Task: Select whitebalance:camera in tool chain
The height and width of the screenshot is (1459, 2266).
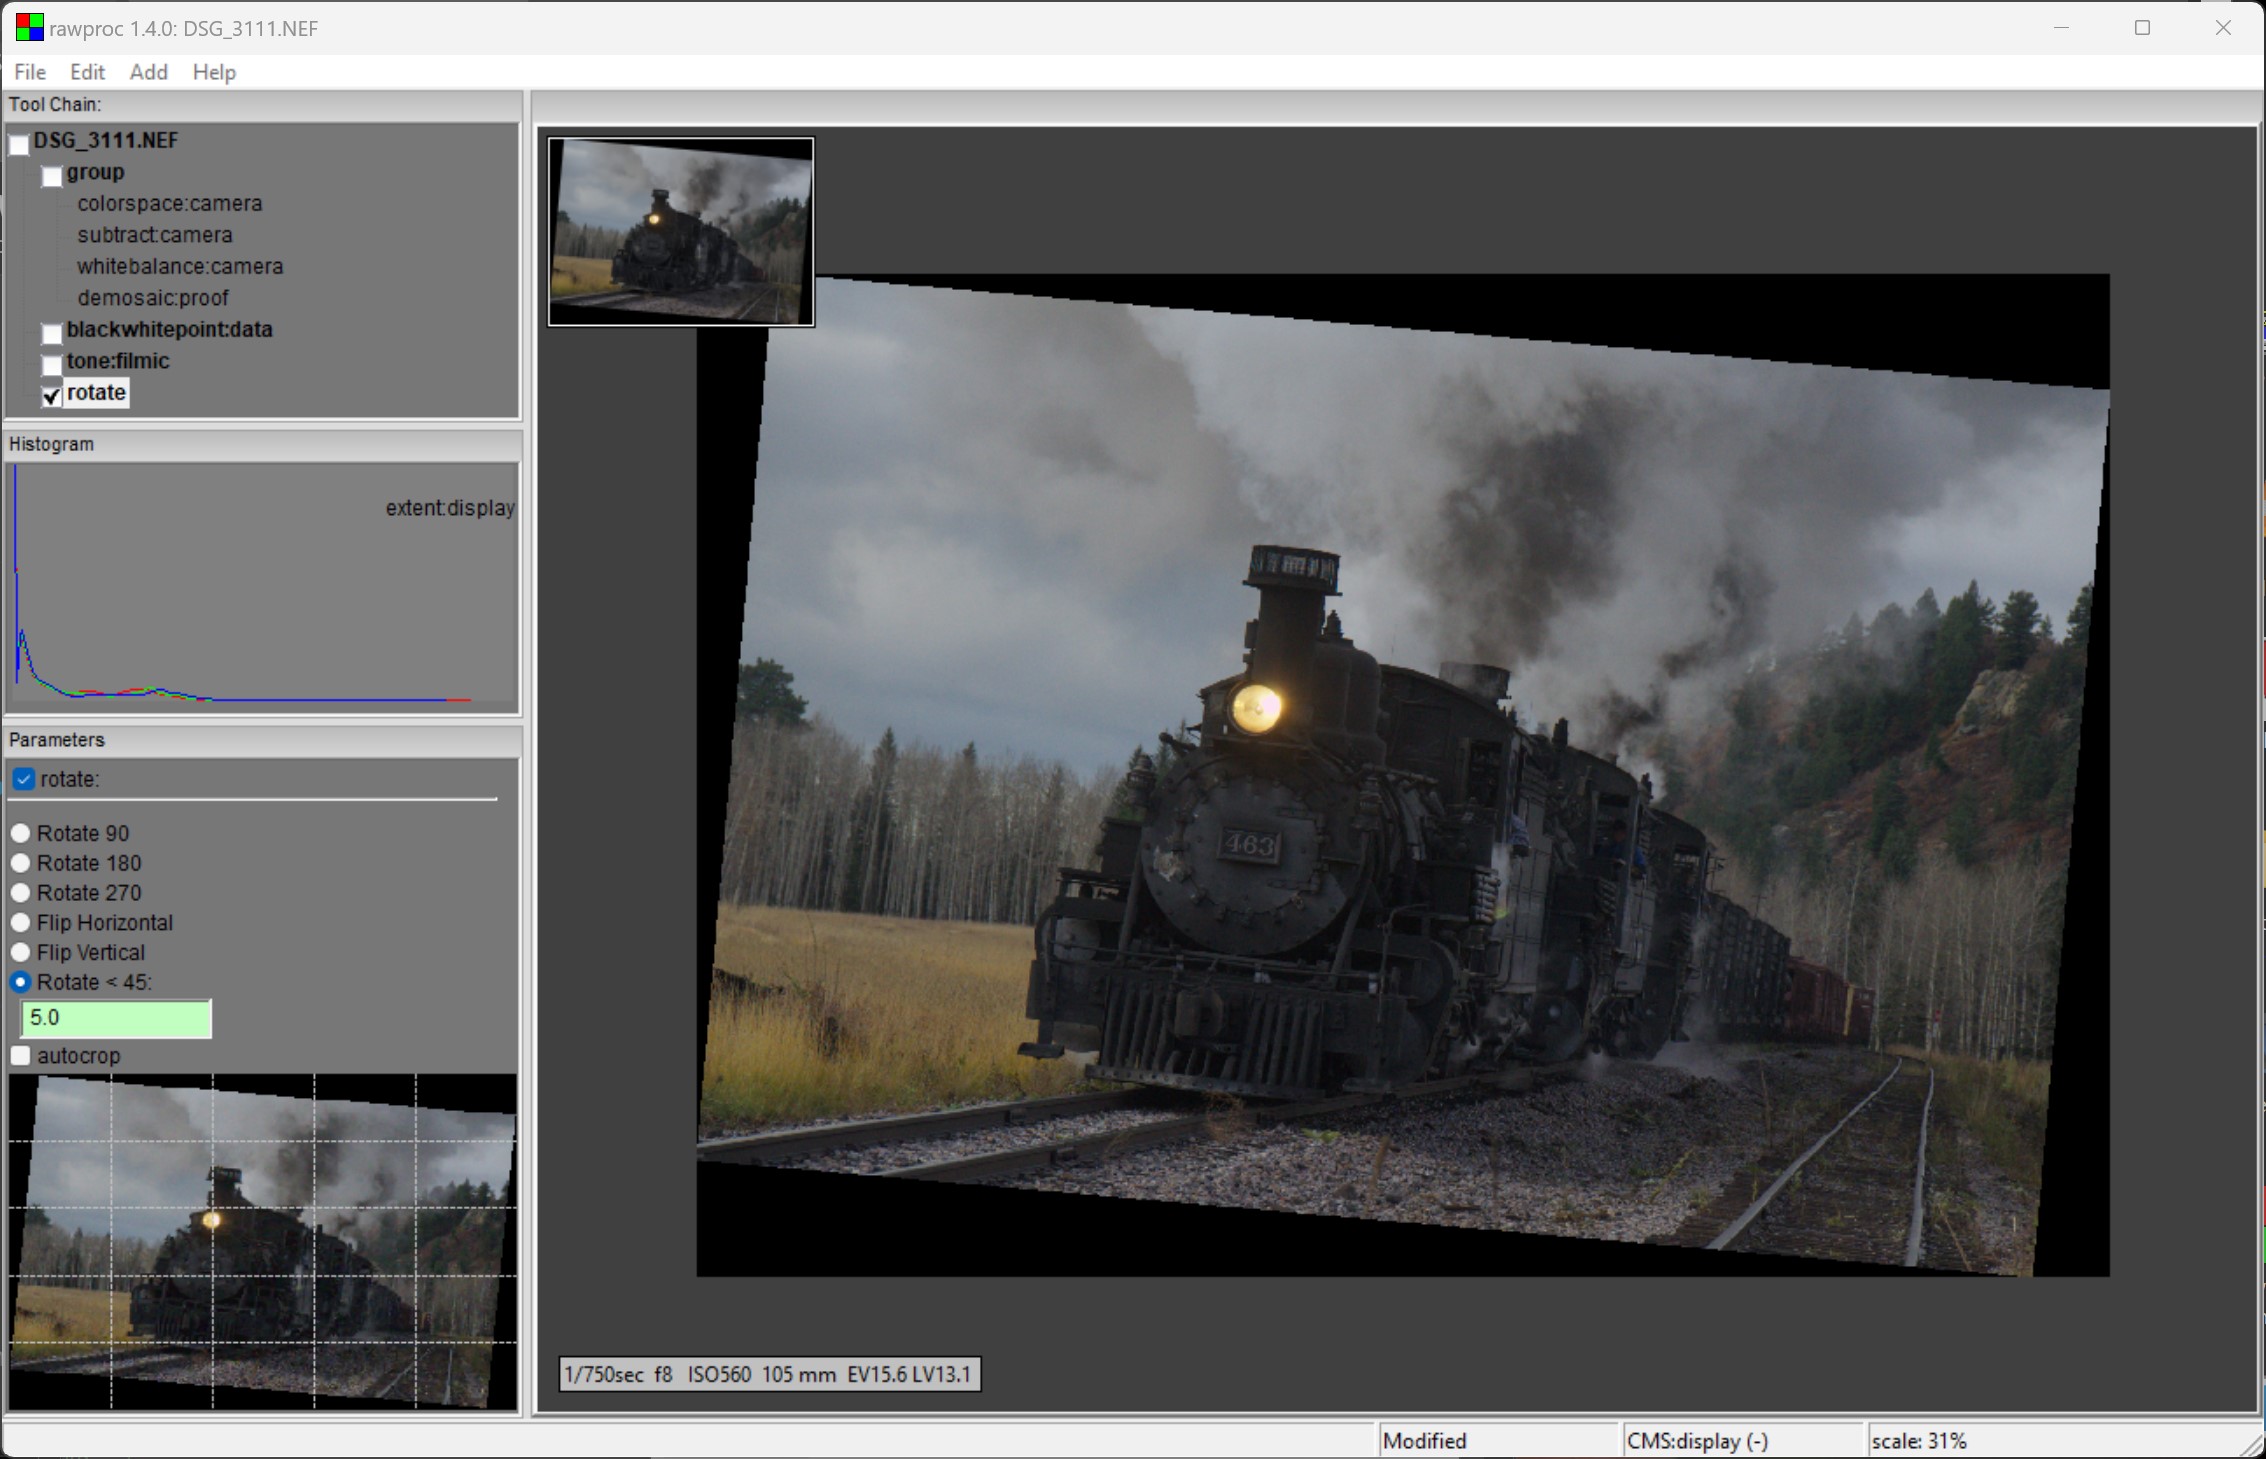Action: tap(180, 267)
